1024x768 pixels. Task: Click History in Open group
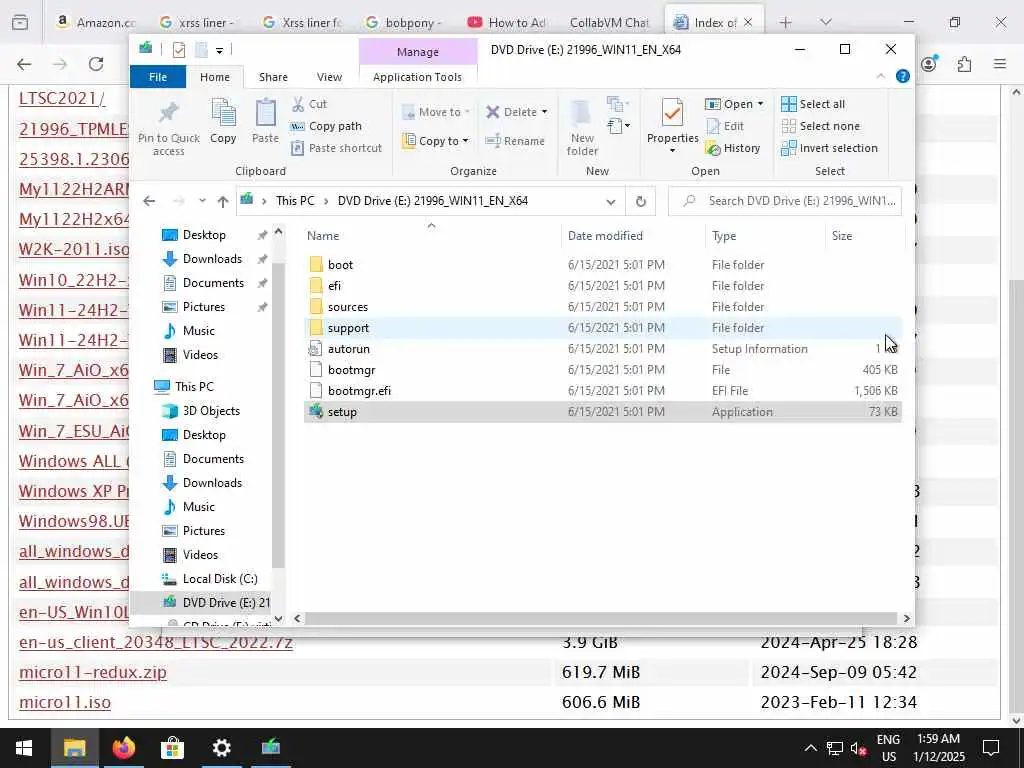[733, 148]
